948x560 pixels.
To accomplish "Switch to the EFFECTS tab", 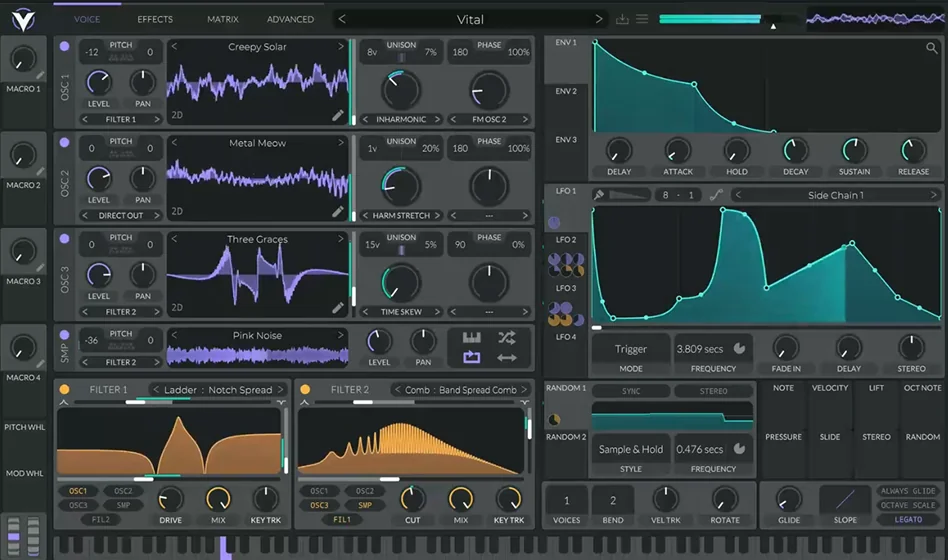I will pyautogui.click(x=155, y=19).
